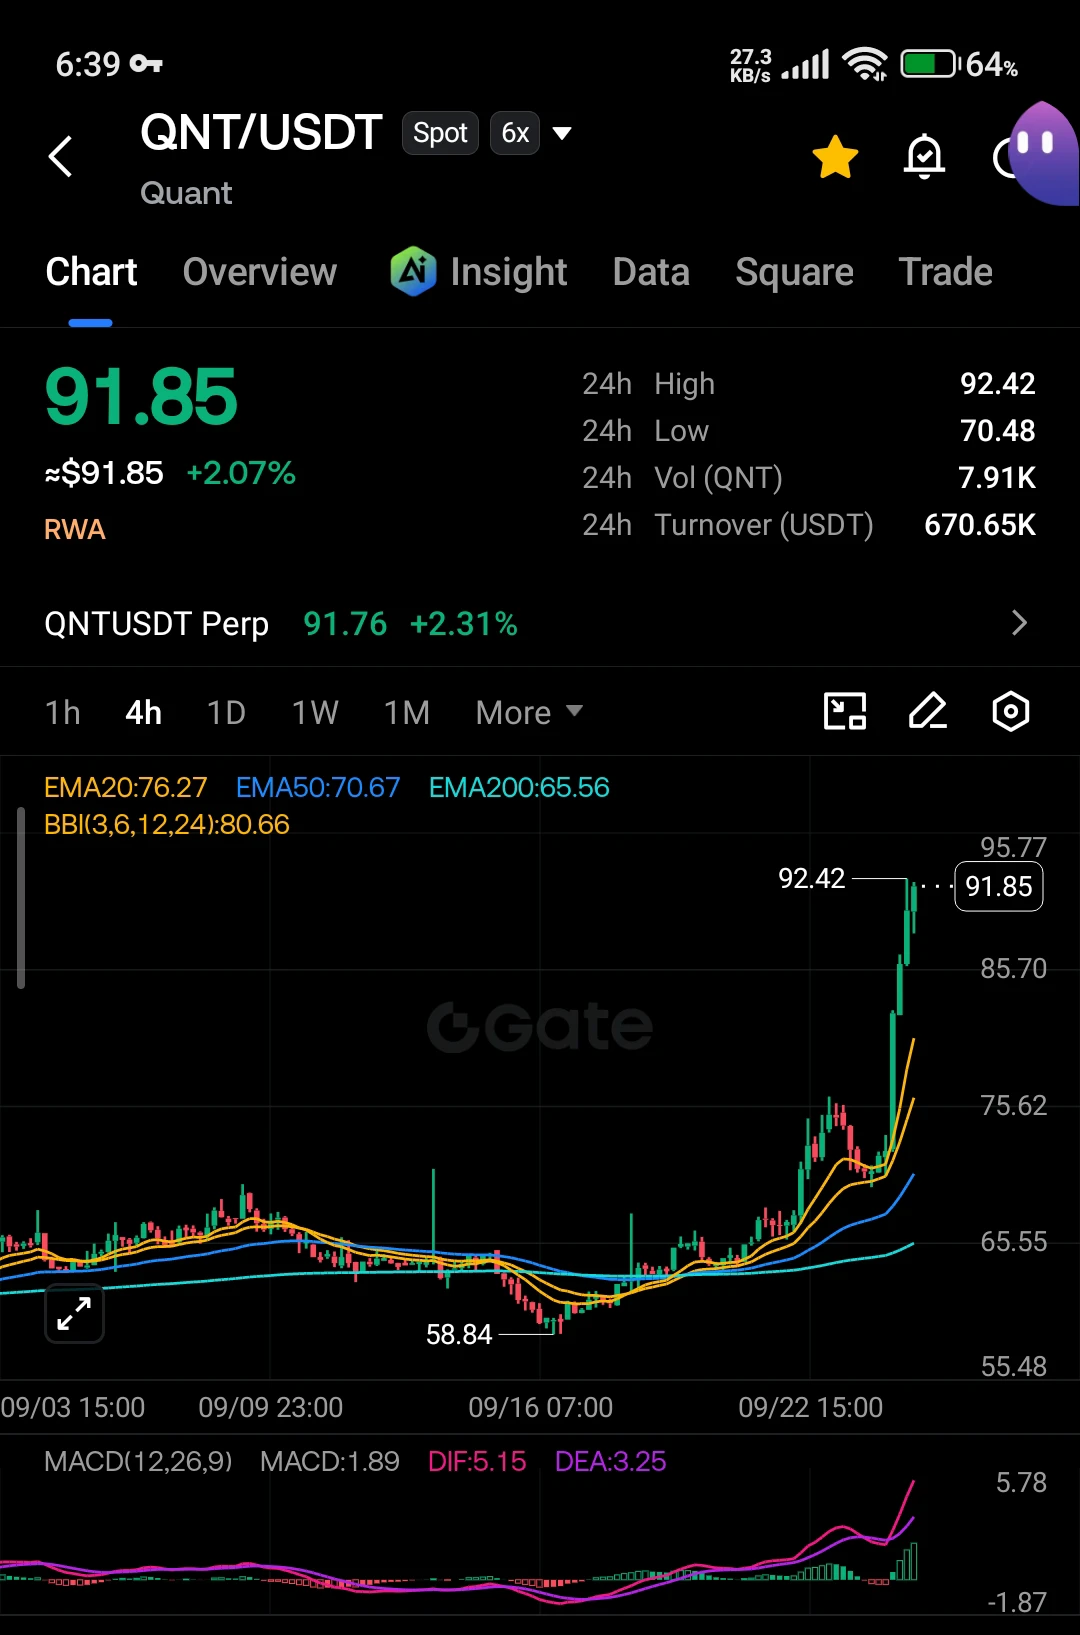The width and height of the screenshot is (1080, 1635).
Task: Open price alert bell icon
Action: (x=924, y=156)
